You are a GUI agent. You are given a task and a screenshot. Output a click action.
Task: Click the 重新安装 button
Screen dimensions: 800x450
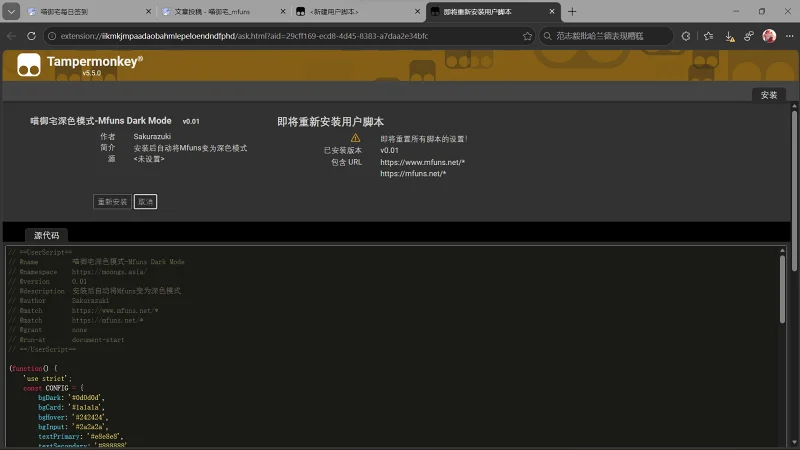click(112, 202)
